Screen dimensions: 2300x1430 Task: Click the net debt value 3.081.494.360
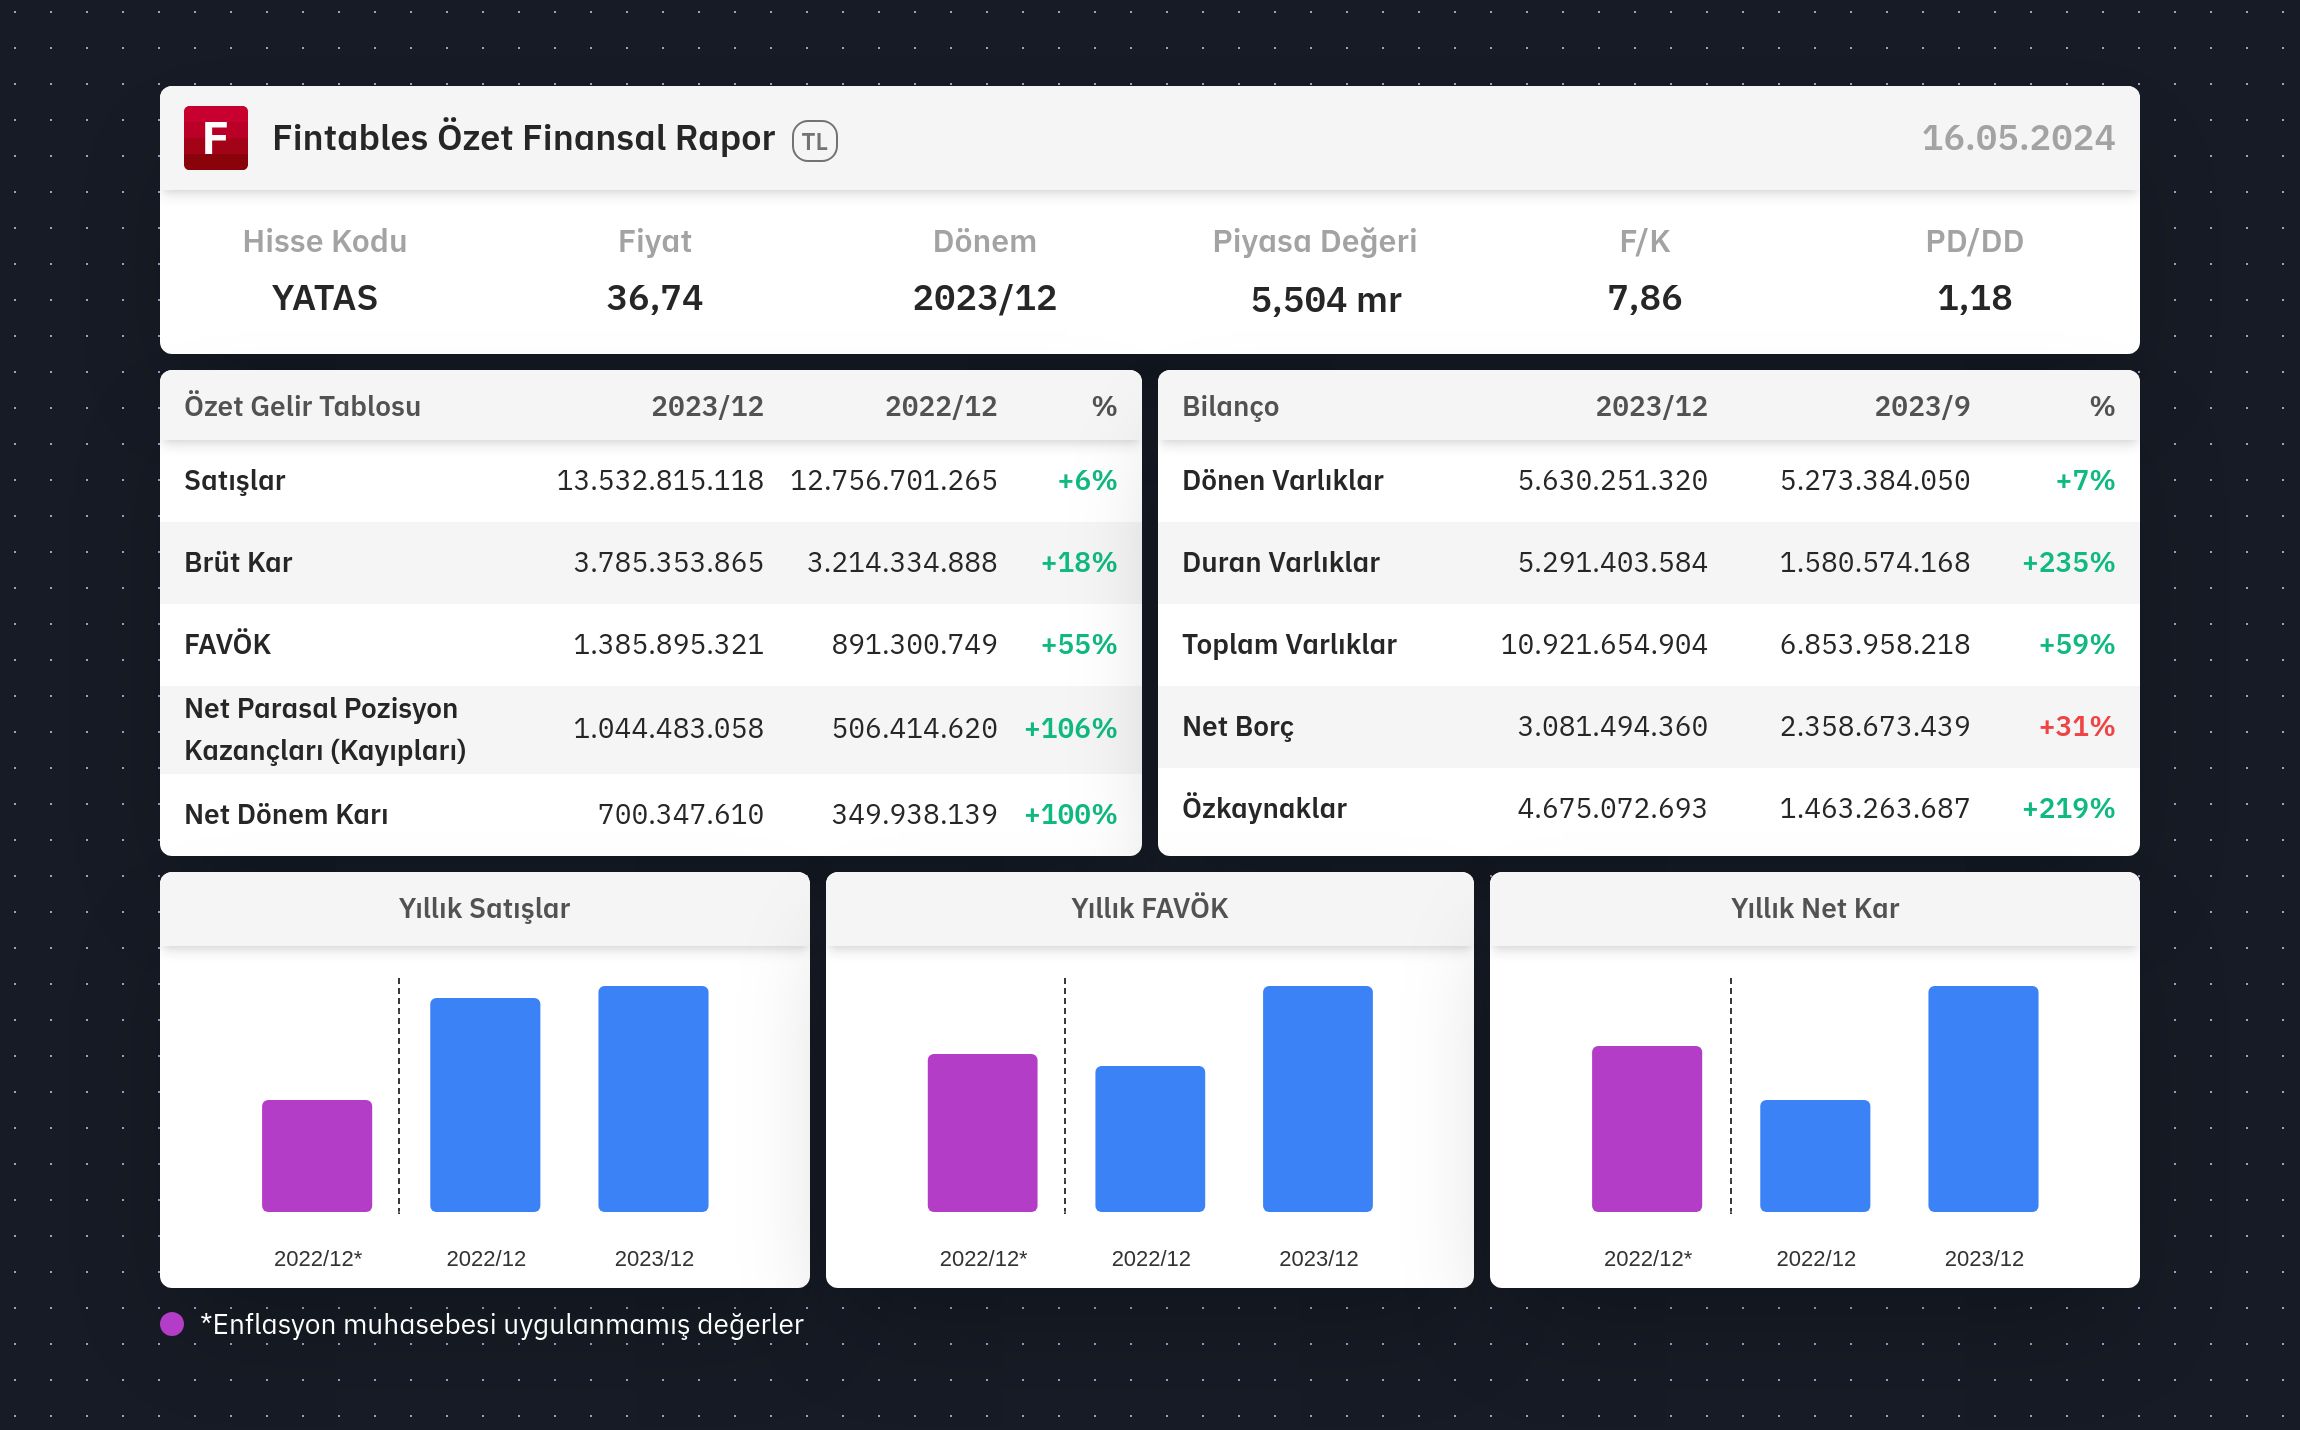click(1613, 726)
